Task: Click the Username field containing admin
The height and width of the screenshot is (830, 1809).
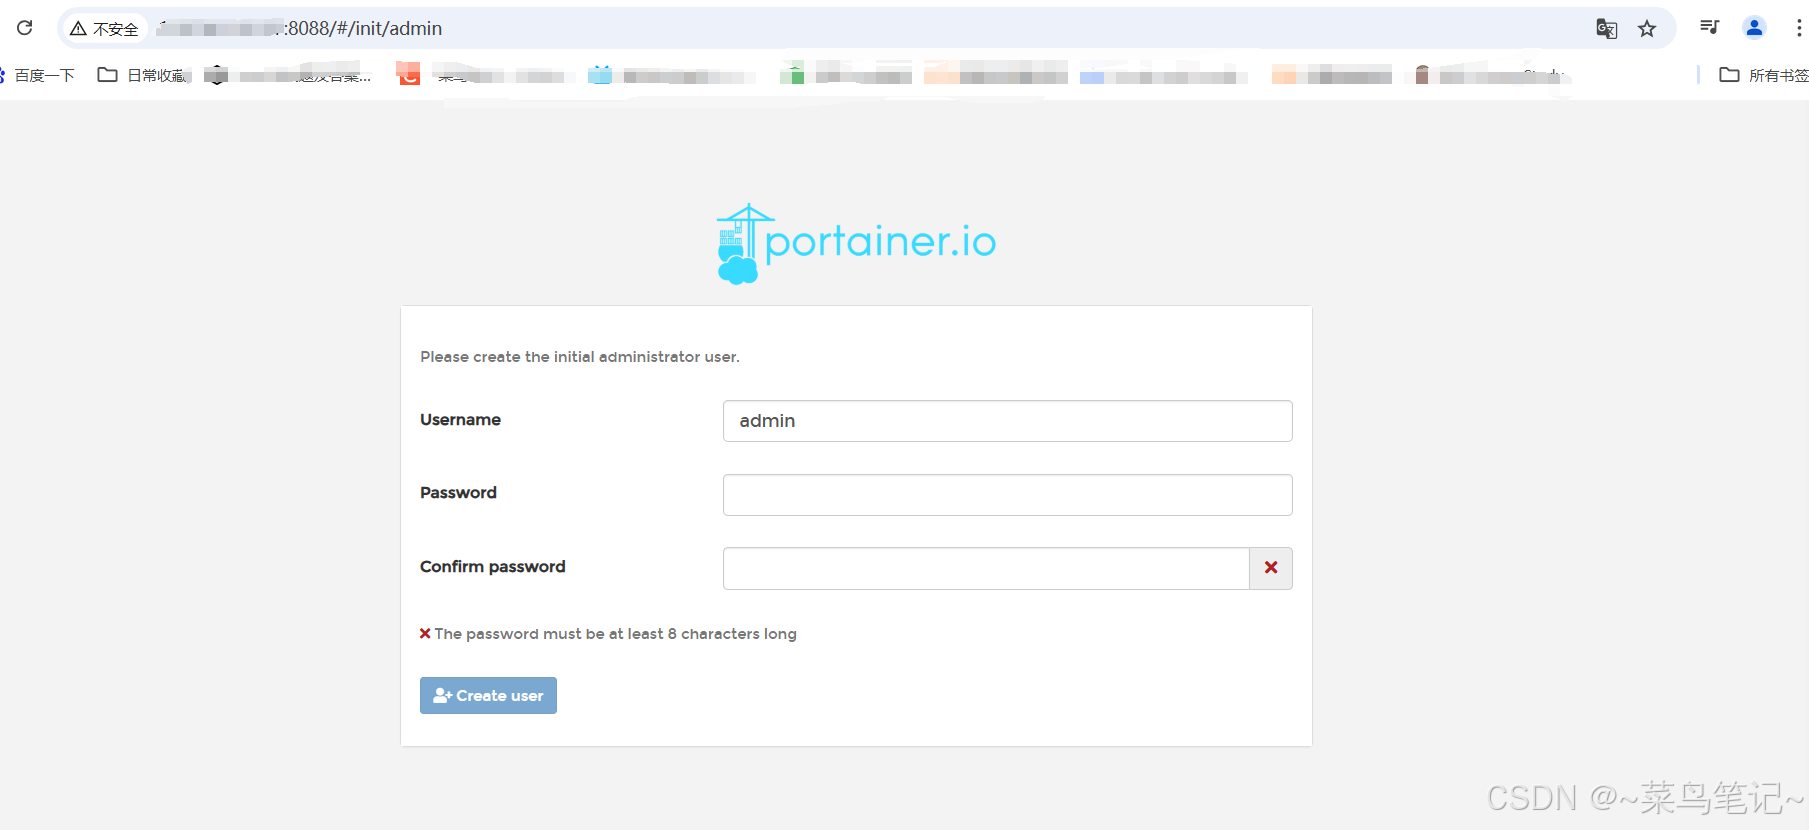Action: click(x=1007, y=421)
